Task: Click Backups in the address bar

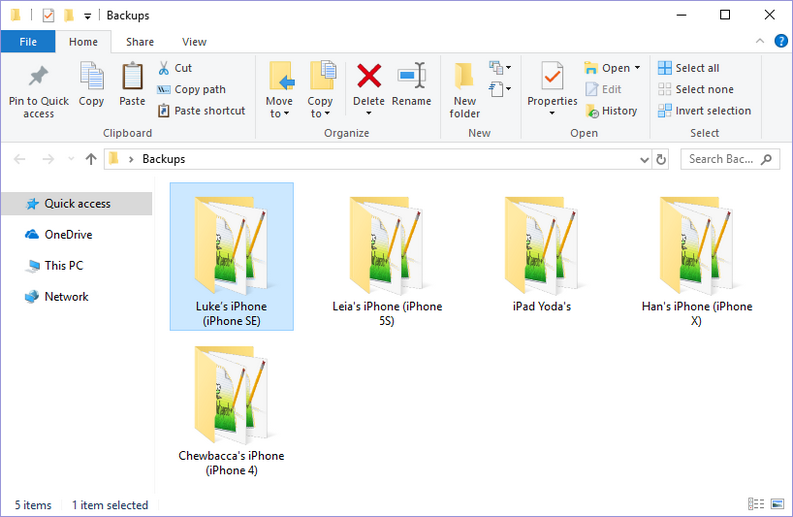Action: tap(163, 159)
